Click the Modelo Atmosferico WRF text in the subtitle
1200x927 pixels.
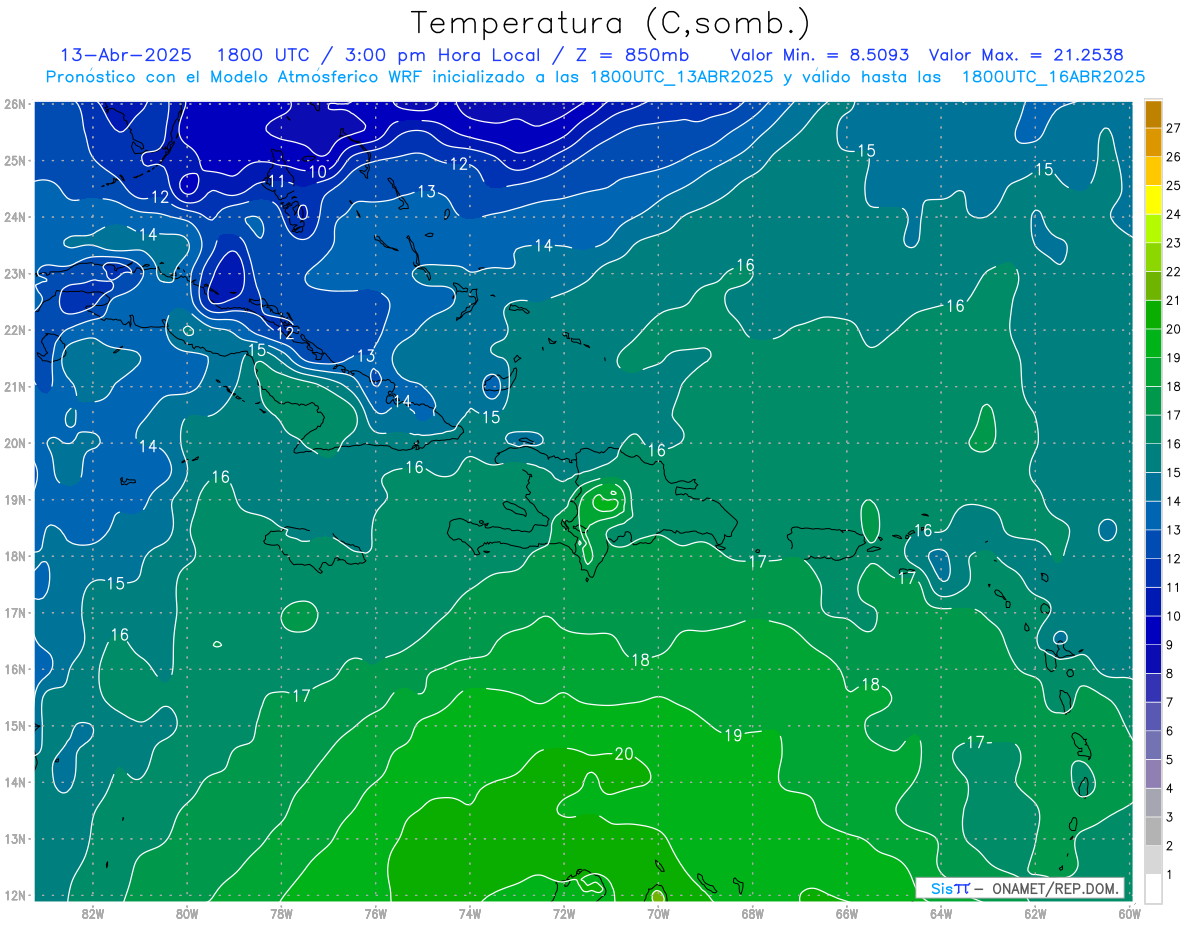tap(310, 77)
